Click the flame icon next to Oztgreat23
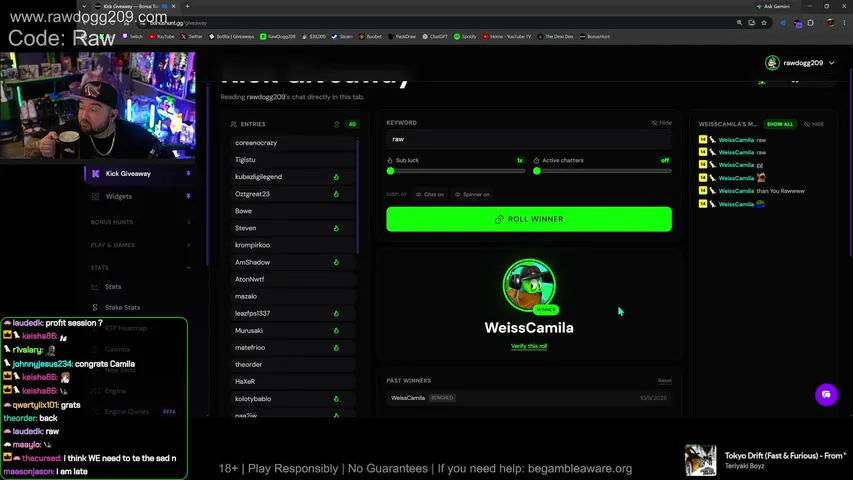This screenshot has height=480, width=853. [x=336, y=194]
